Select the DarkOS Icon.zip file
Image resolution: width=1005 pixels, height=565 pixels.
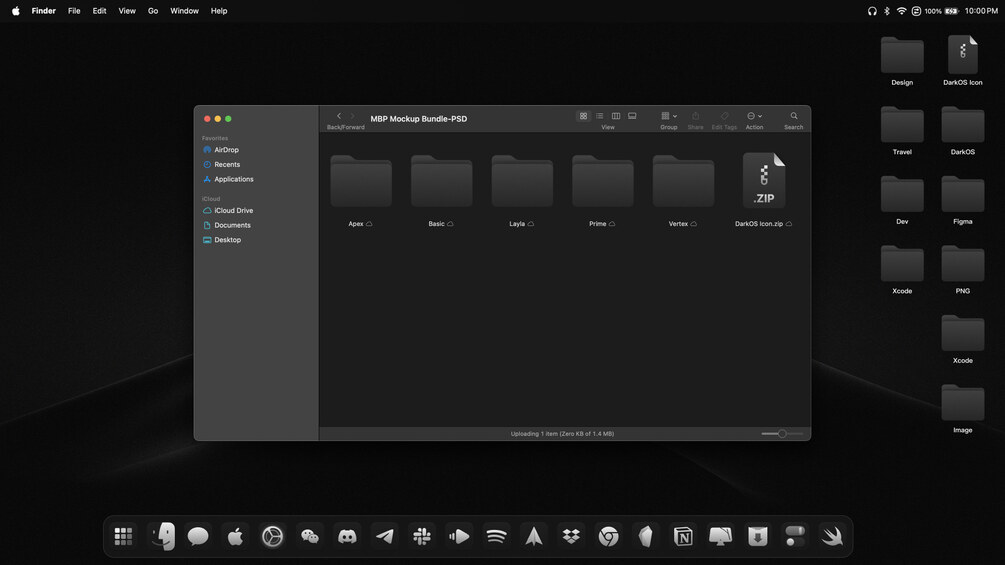(x=763, y=190)
